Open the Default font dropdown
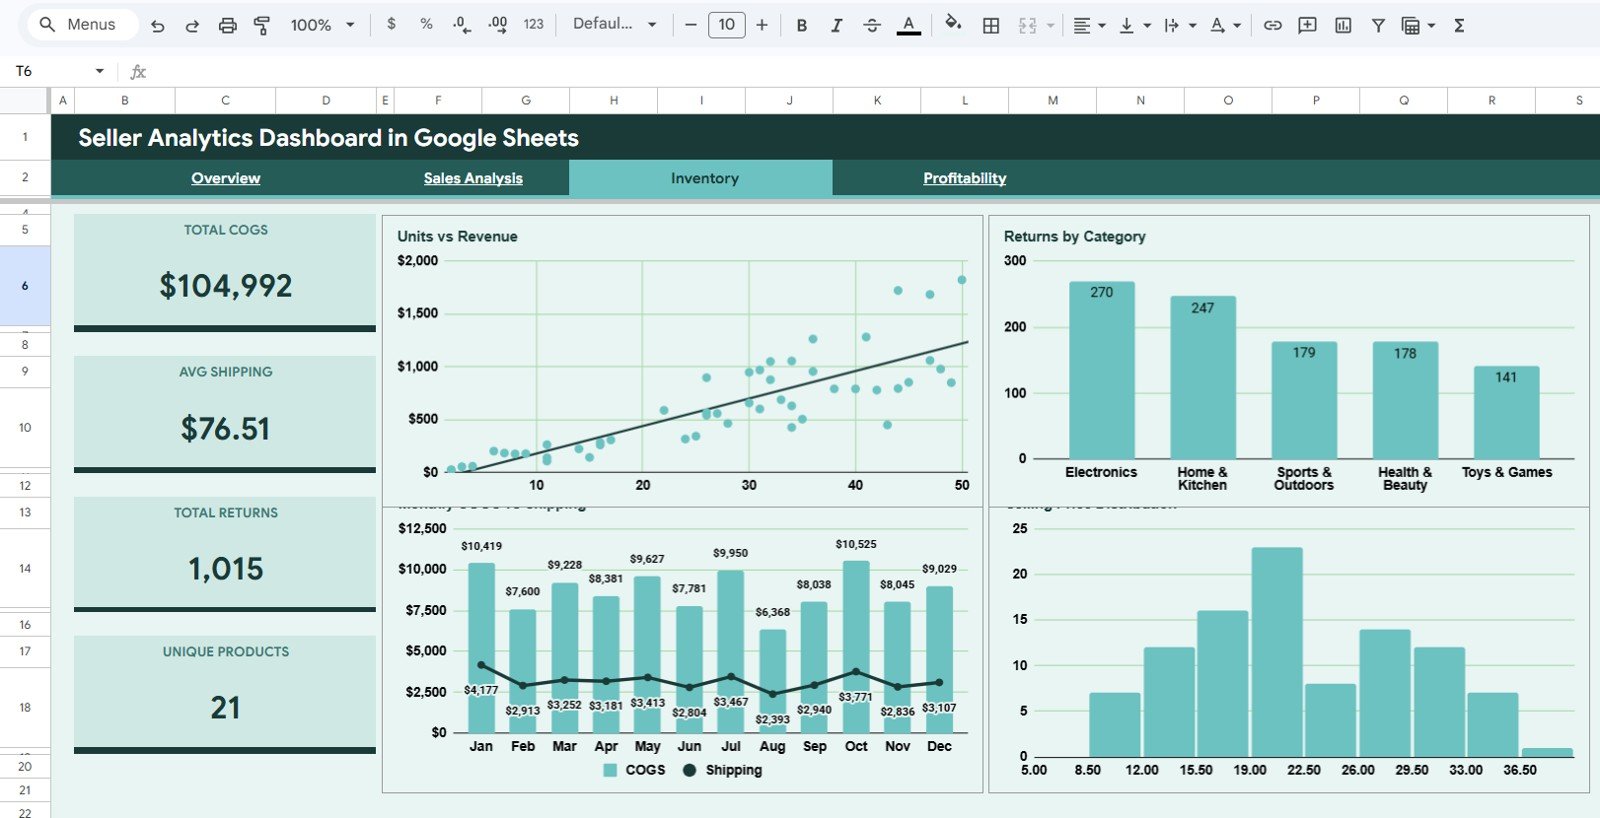This screenshot has width=1600, height=818. pos(614,24)
